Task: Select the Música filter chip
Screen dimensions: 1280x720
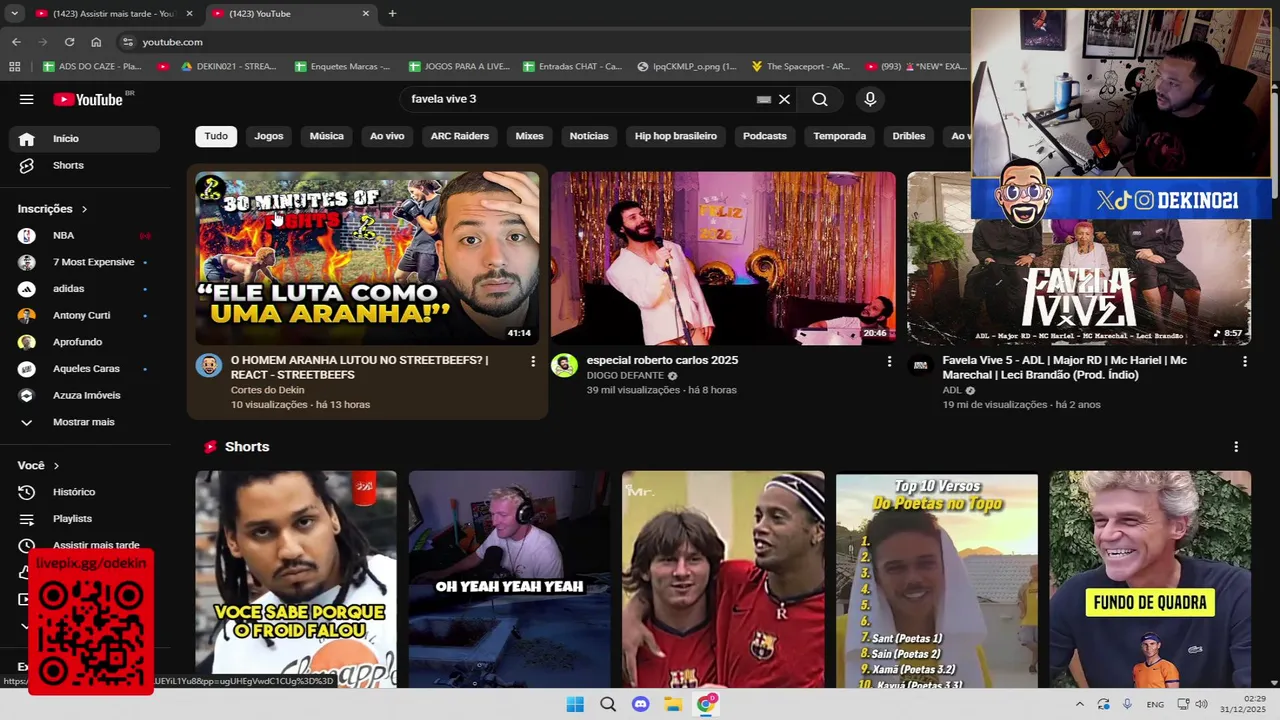Action: point(326,136)
